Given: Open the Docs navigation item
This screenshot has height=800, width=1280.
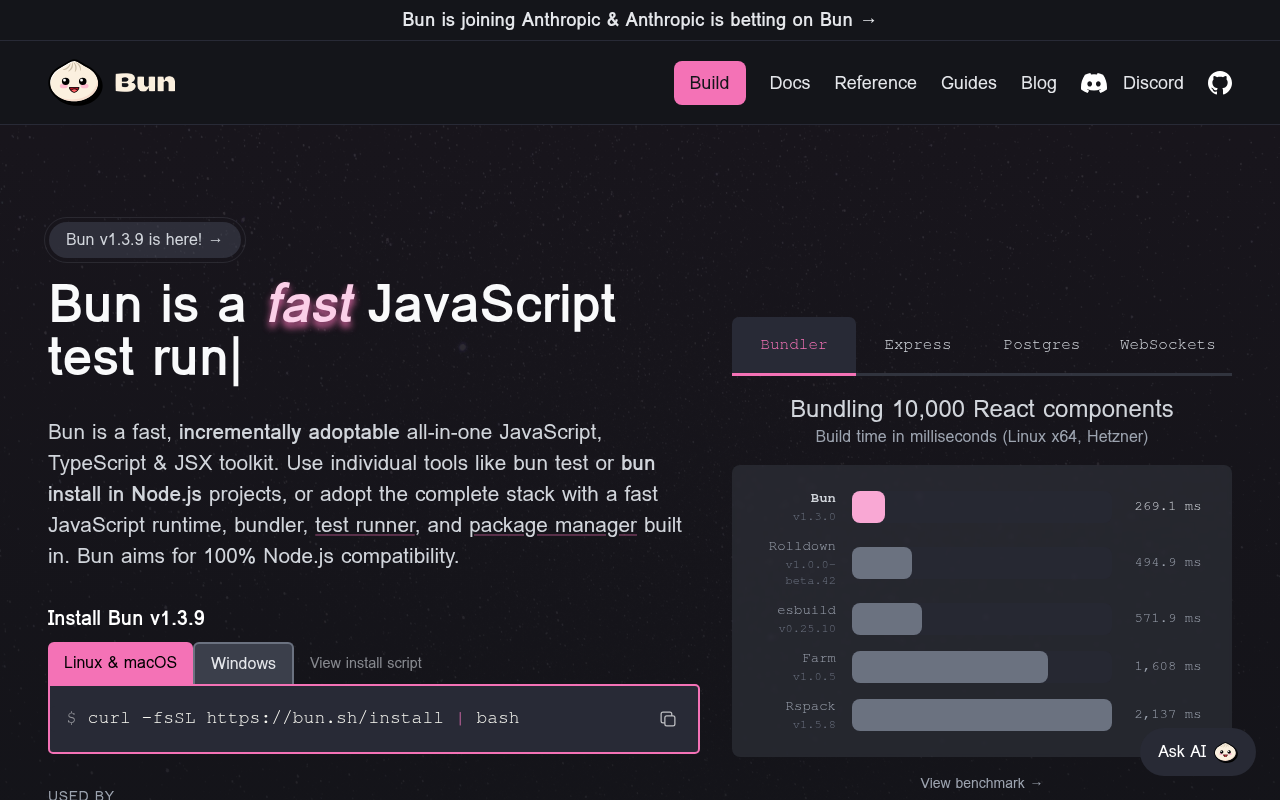Looking at the screenshot, I should click(x=789, y=83).
